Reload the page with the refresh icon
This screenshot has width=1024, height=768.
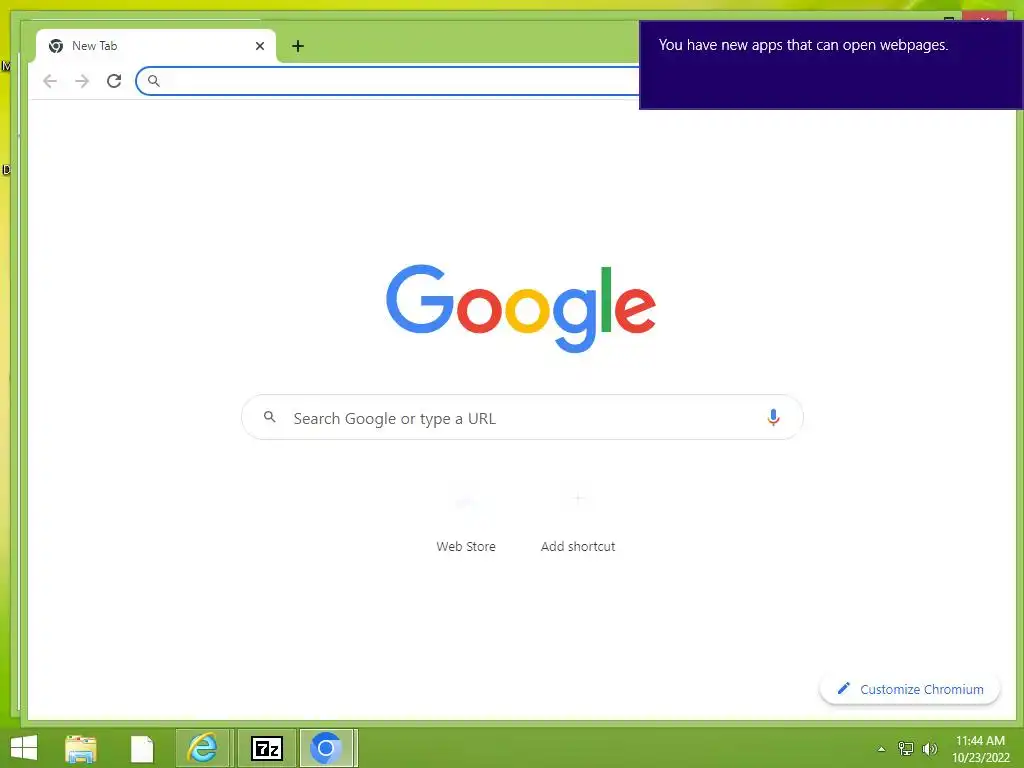[114, 81]
